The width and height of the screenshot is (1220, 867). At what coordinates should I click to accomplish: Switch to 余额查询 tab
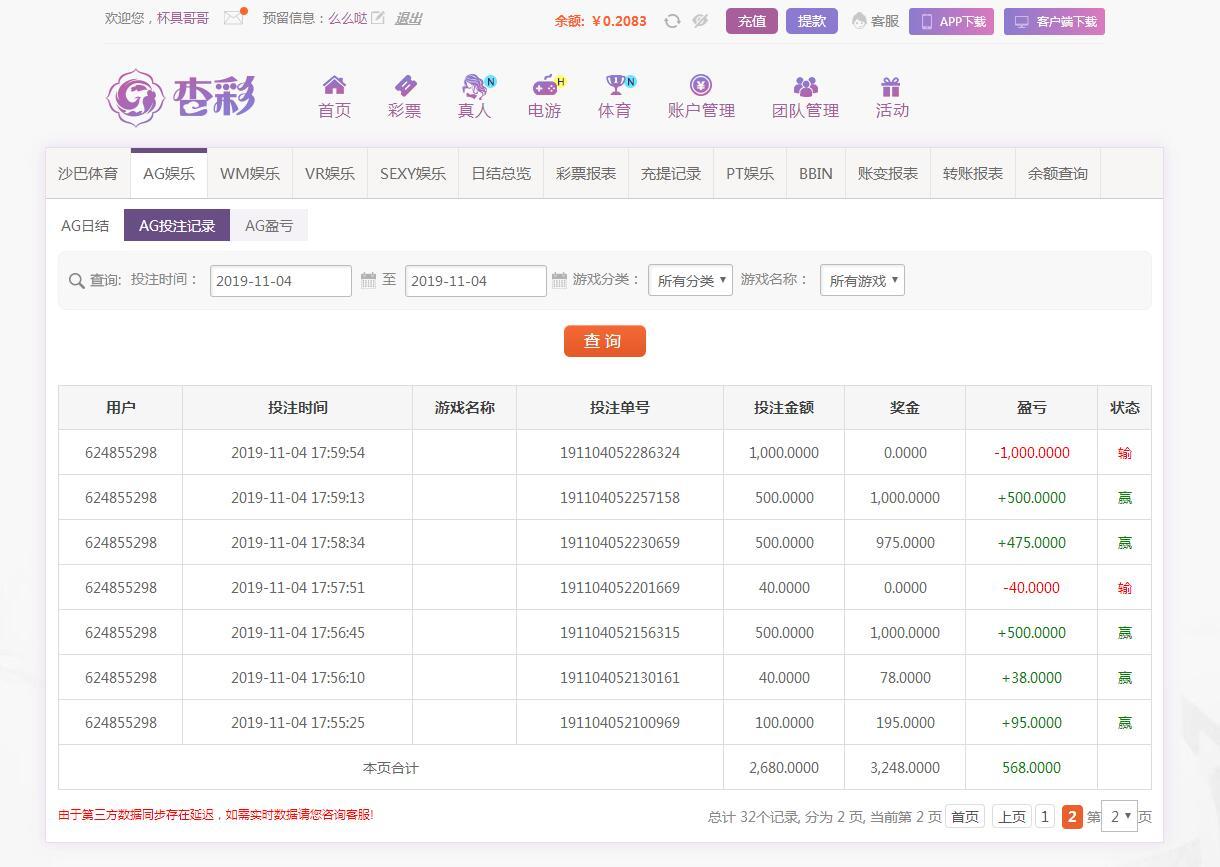tap(1058, 173)
